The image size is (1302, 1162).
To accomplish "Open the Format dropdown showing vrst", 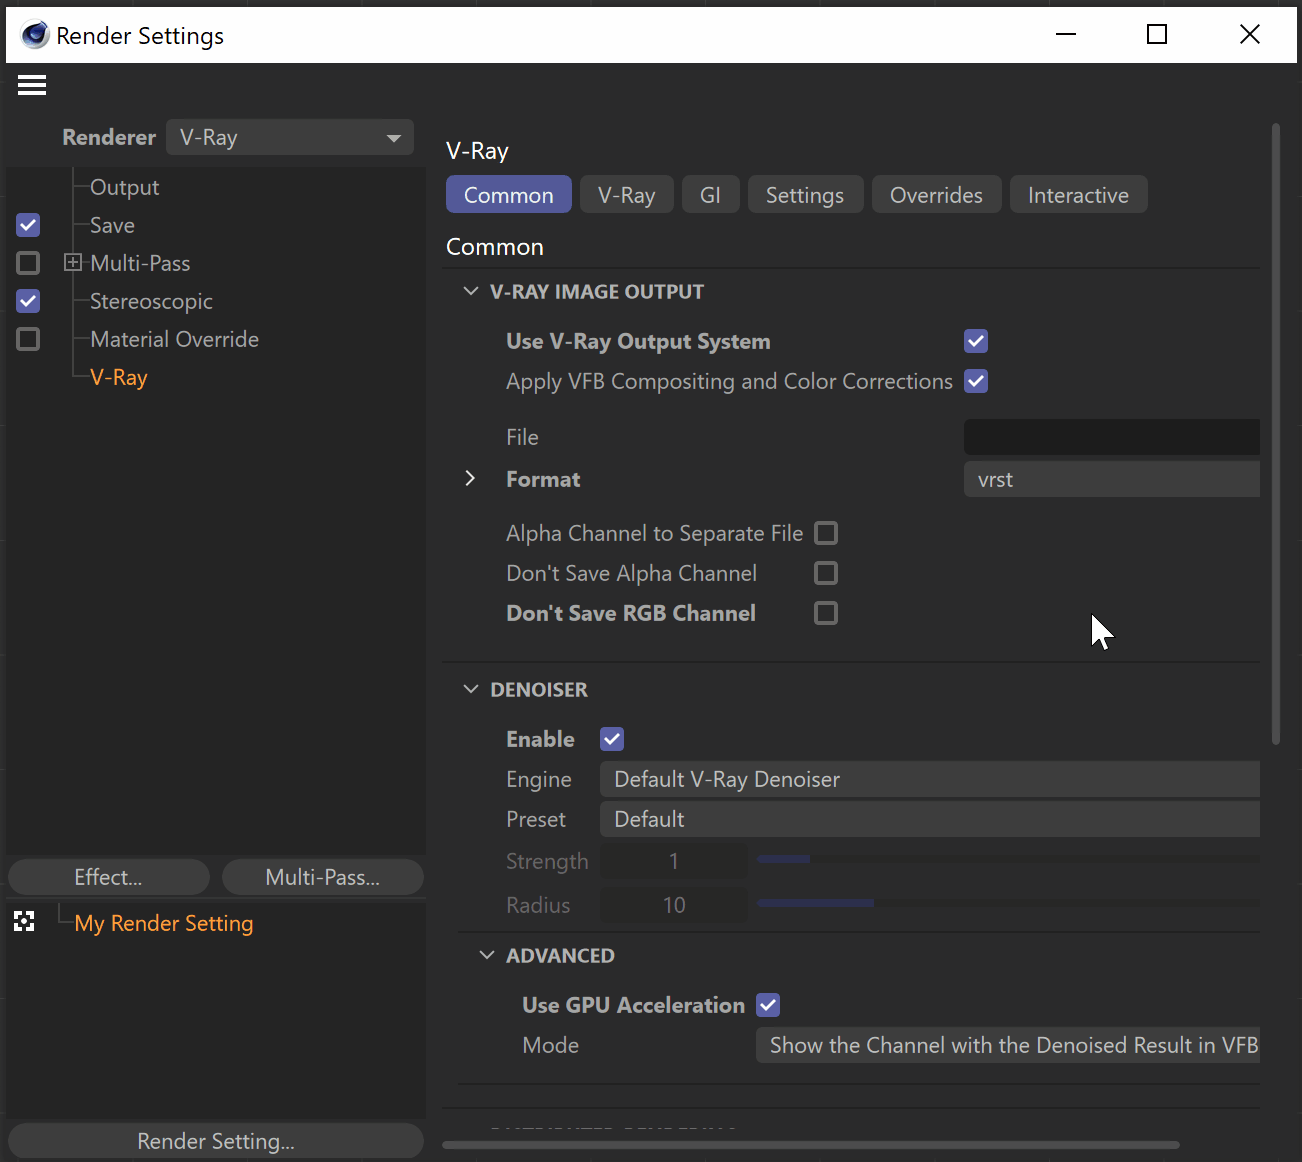I will [1111, 479].
